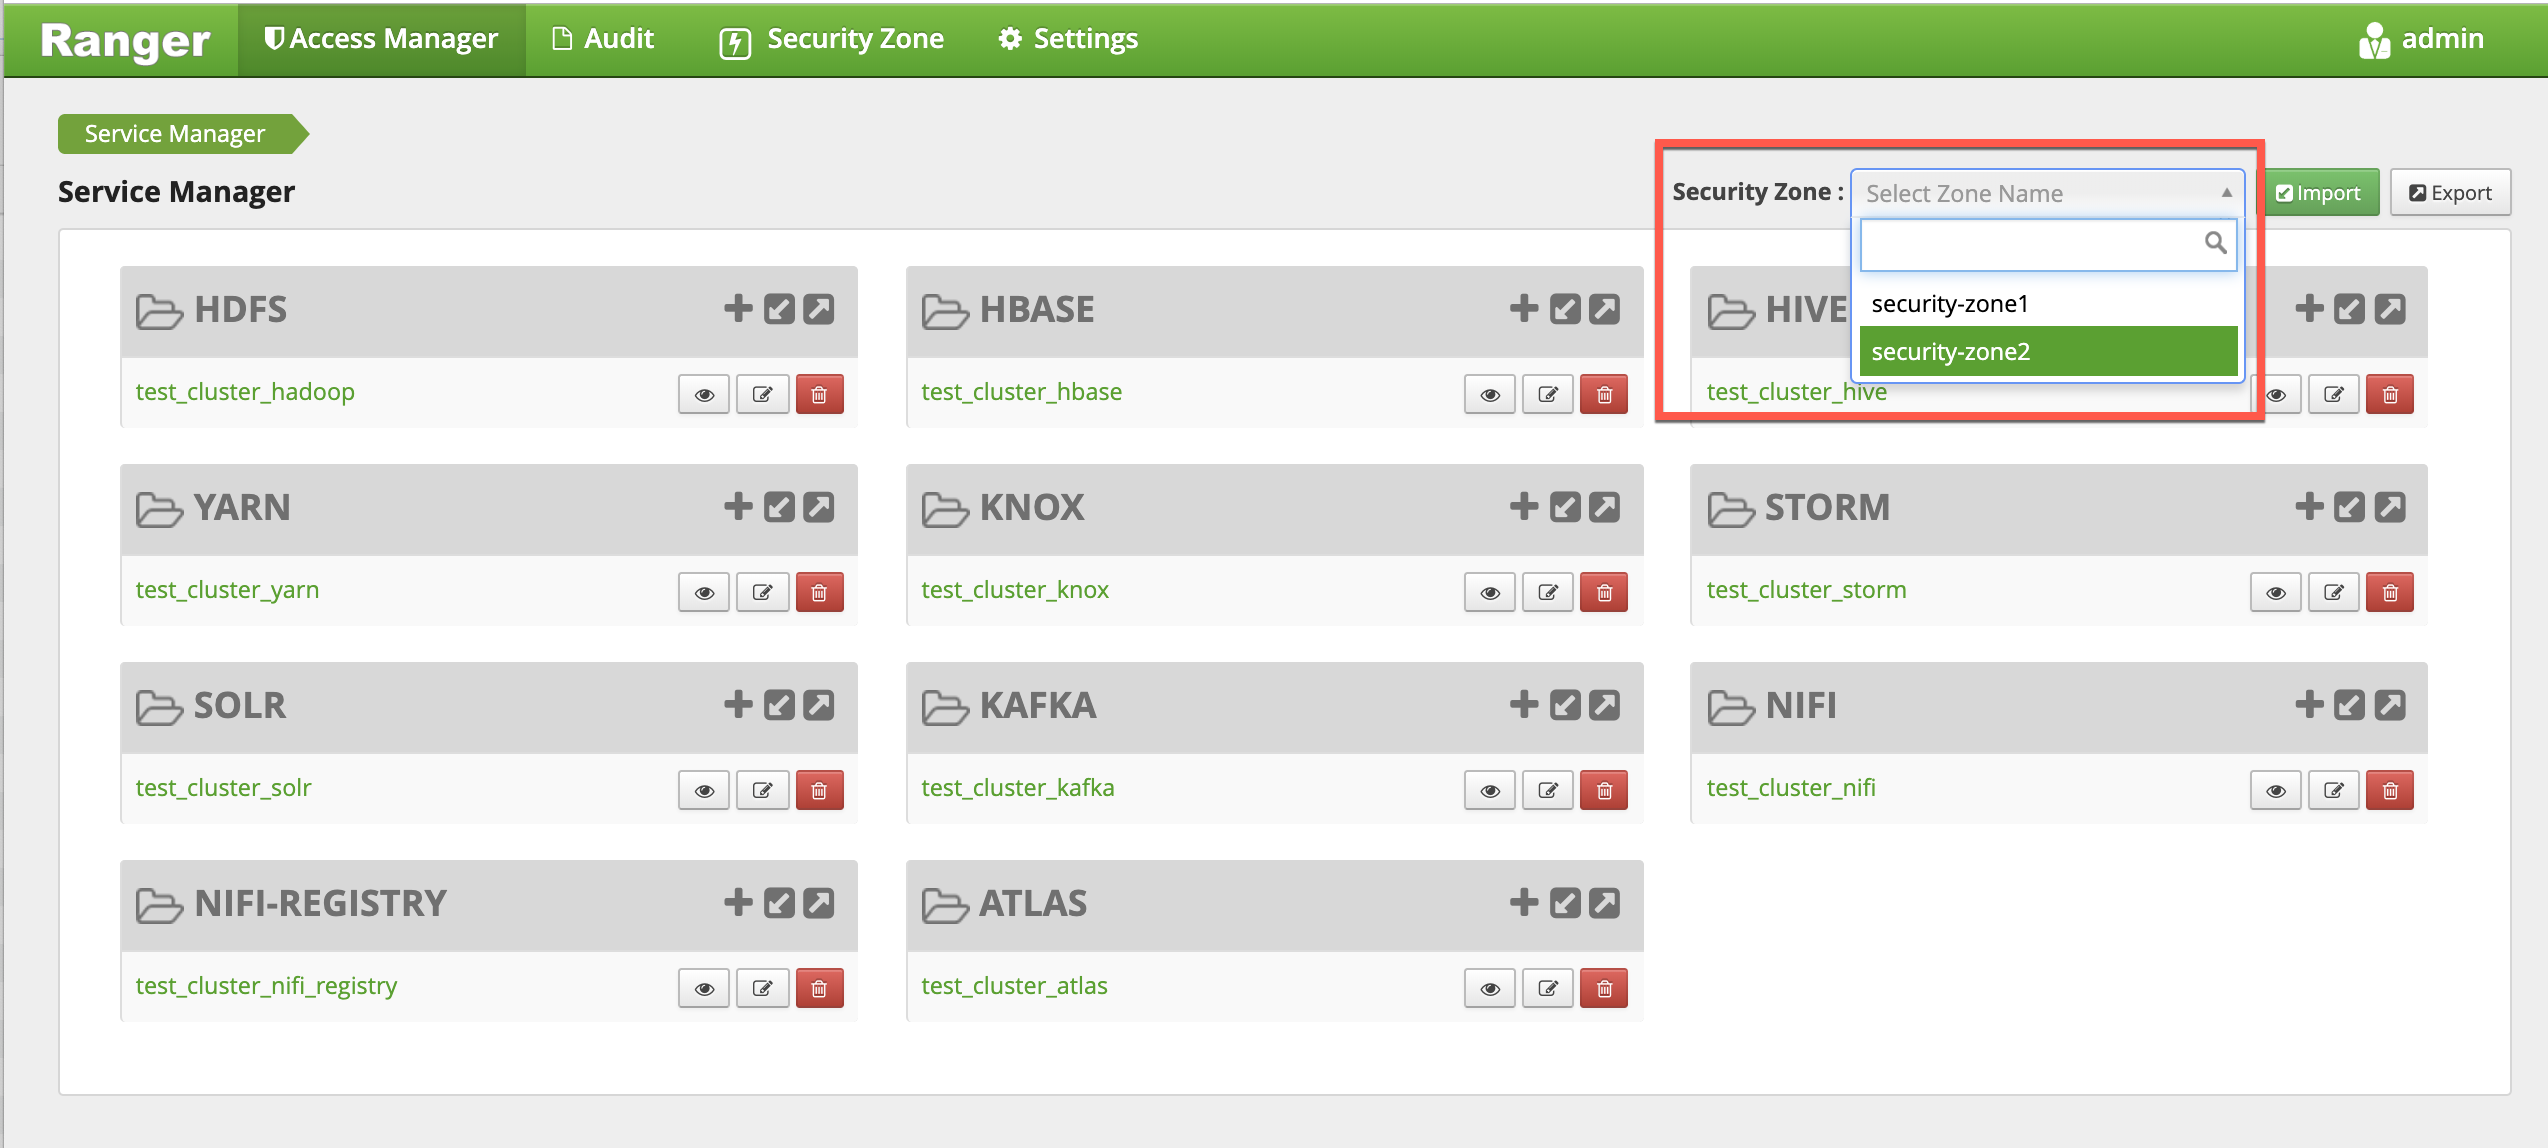Open the Access Manager menu
Image resolution: width=2548 pixels, height=1148 pixels.
(381, 39)
